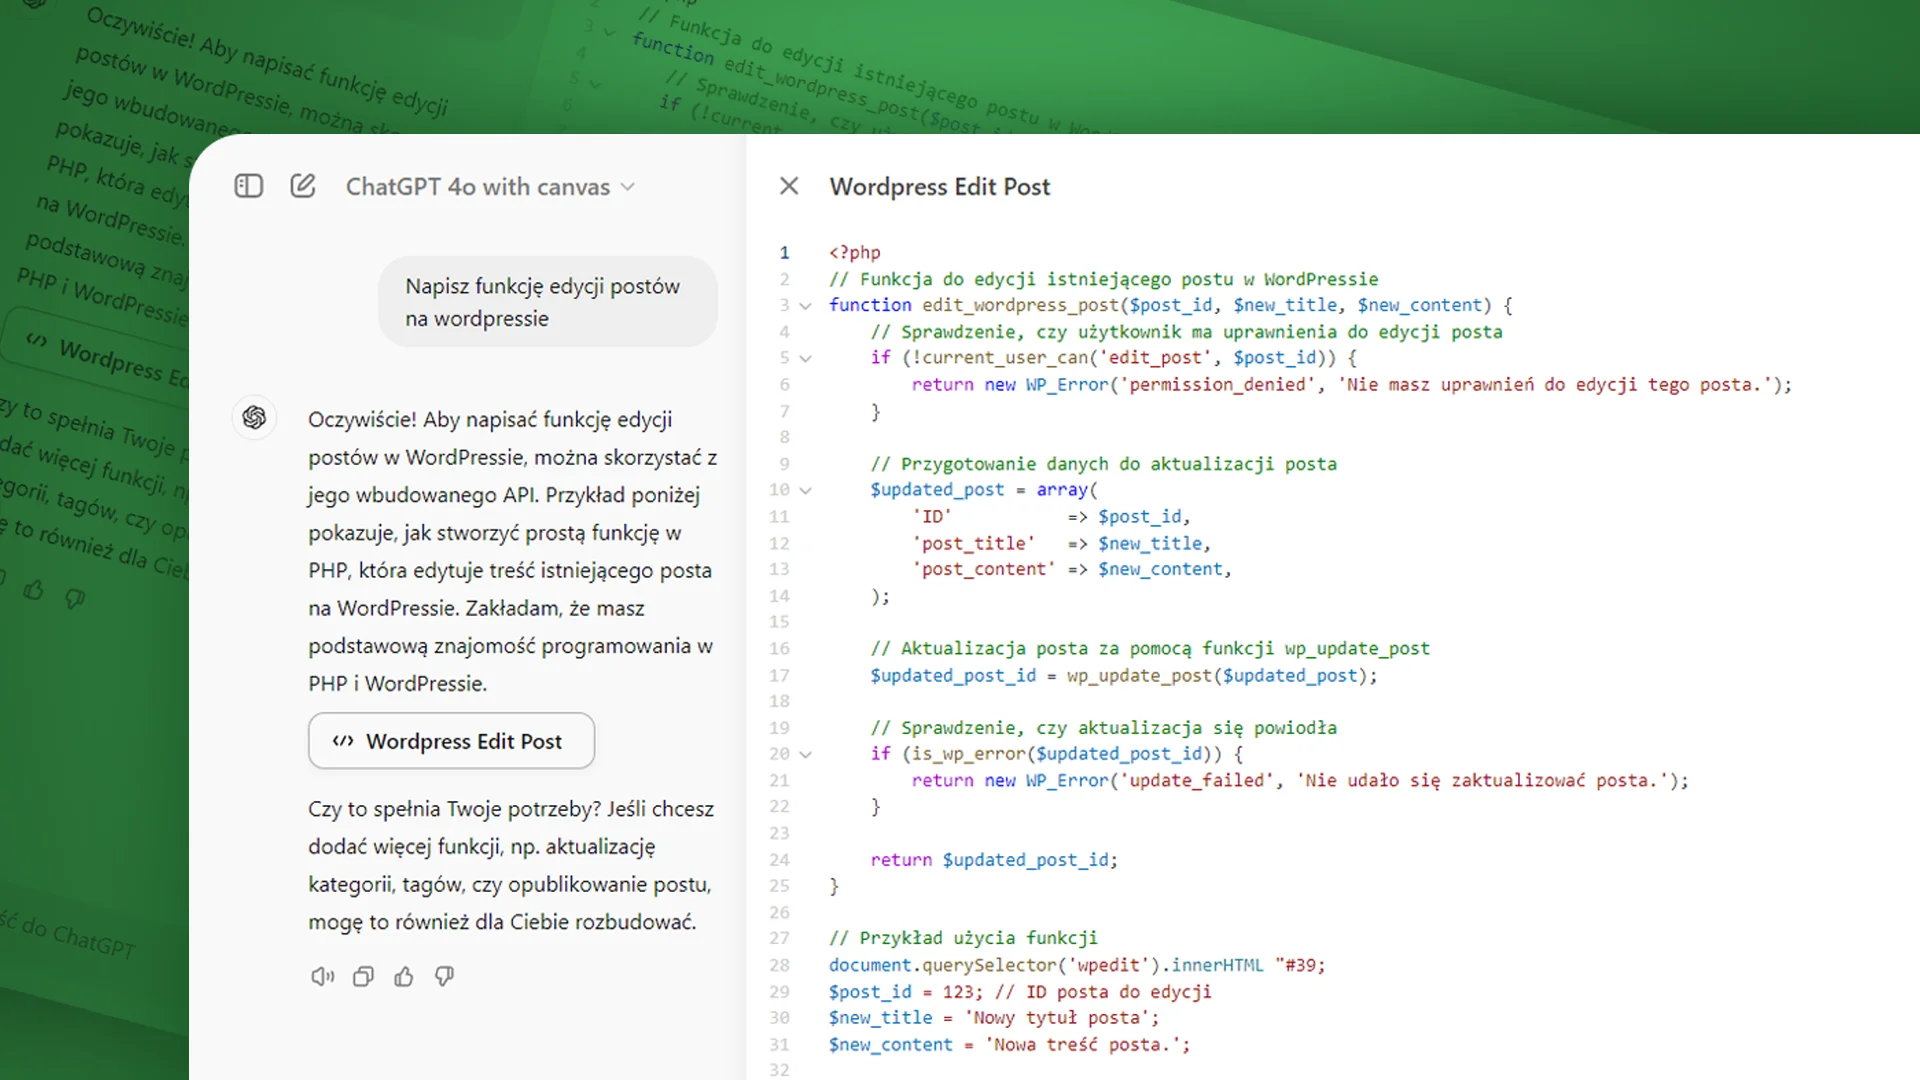Click the comment '// Przygotowanie danych do aktualizacji posta'
The width and height of the screenshot is (1920, 1080).
[1103, 464]
